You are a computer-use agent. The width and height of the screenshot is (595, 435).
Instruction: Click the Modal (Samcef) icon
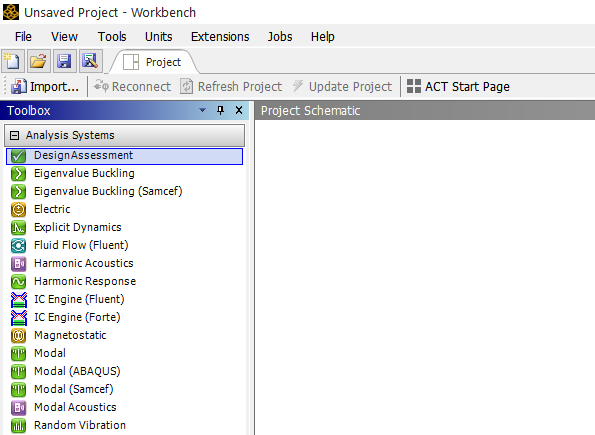pos(18,389)
